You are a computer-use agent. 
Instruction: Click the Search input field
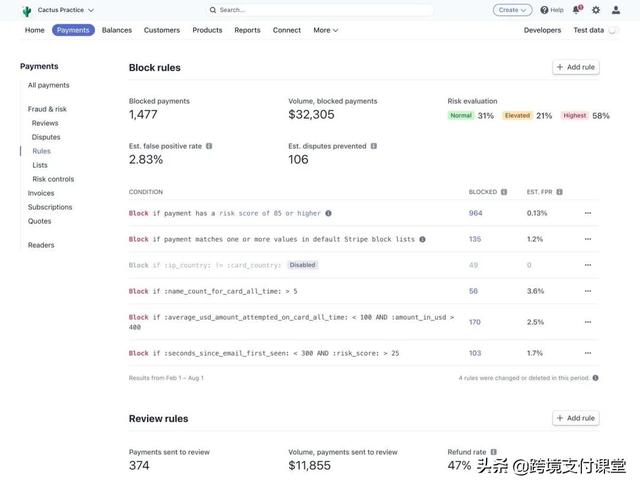(x=320, y=10)
